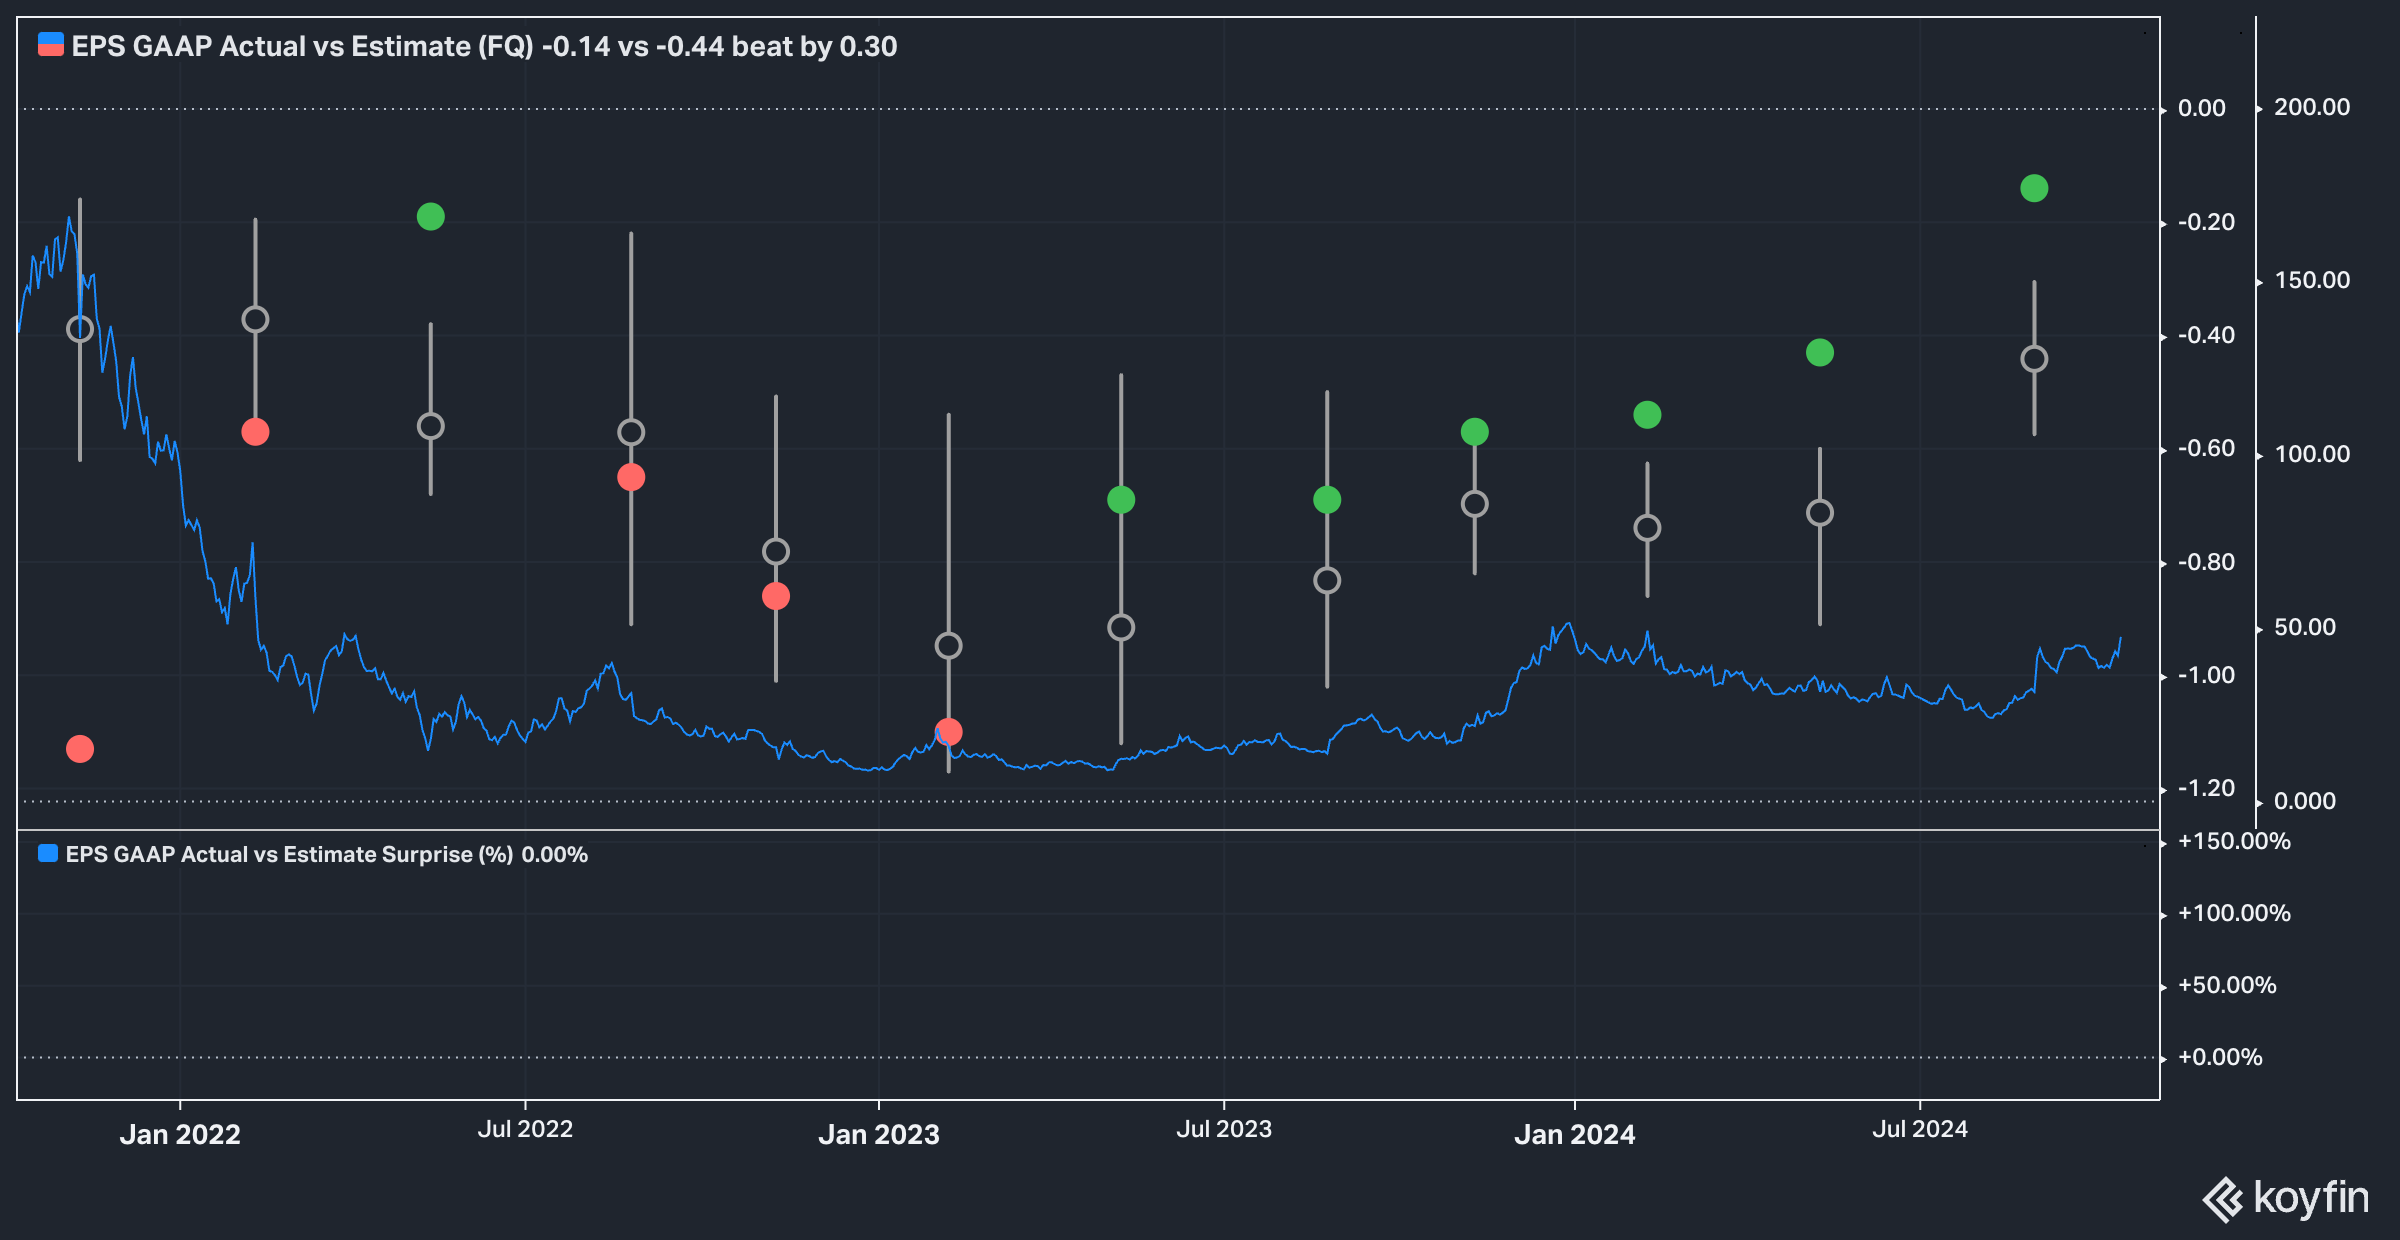
Task: Click the green actual dot in spring 2023
Action: 1121,500
